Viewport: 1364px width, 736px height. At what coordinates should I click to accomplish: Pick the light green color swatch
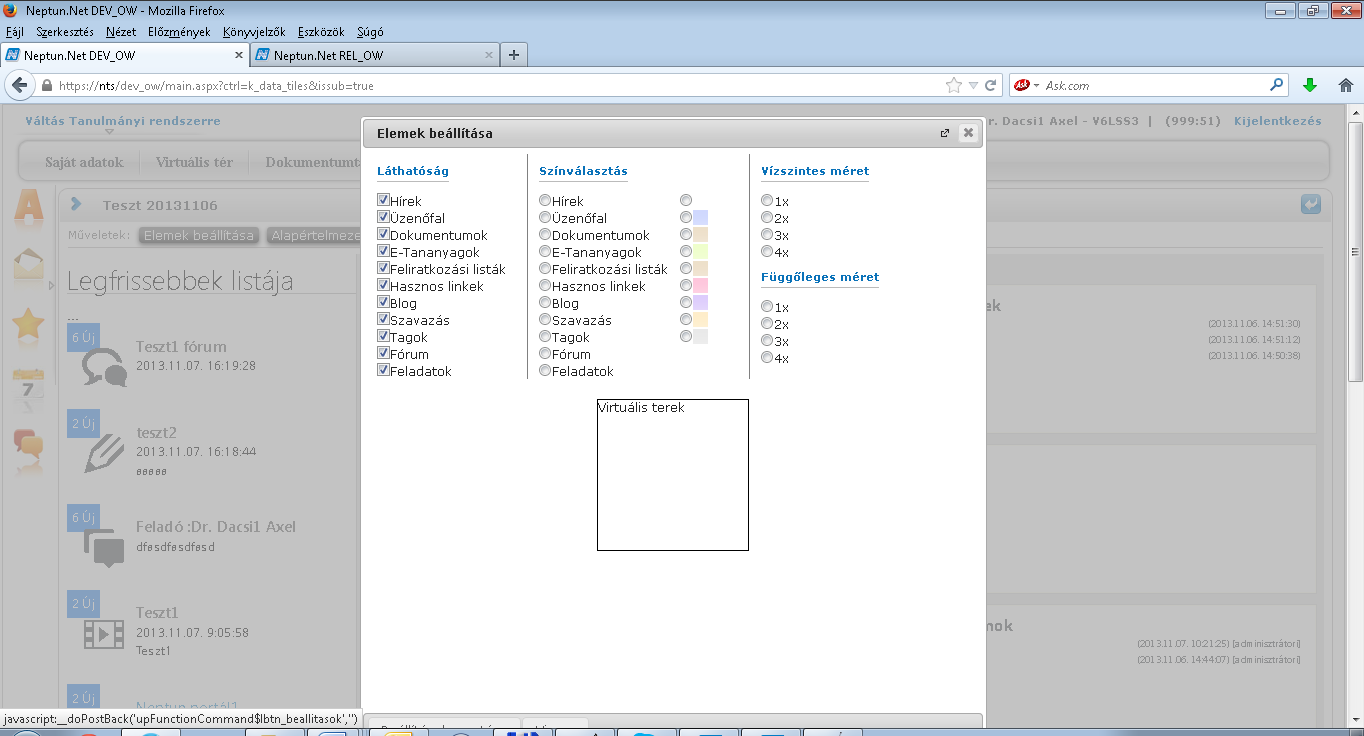(700, 252)
